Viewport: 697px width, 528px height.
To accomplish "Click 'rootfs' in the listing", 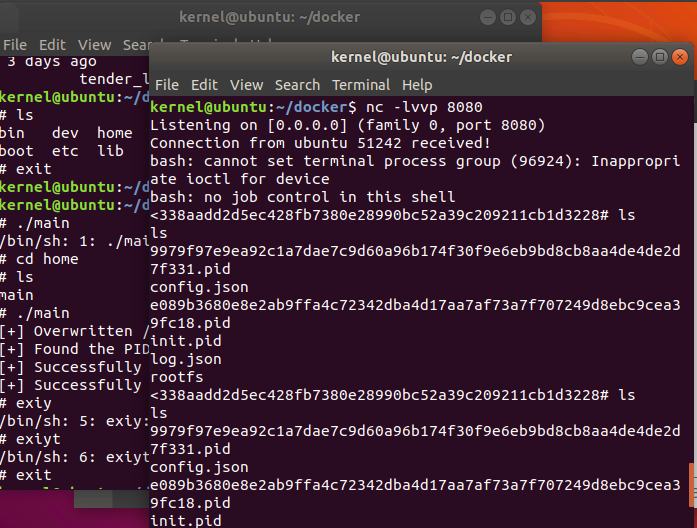I will pyautogui.click(x=176, y=377).
